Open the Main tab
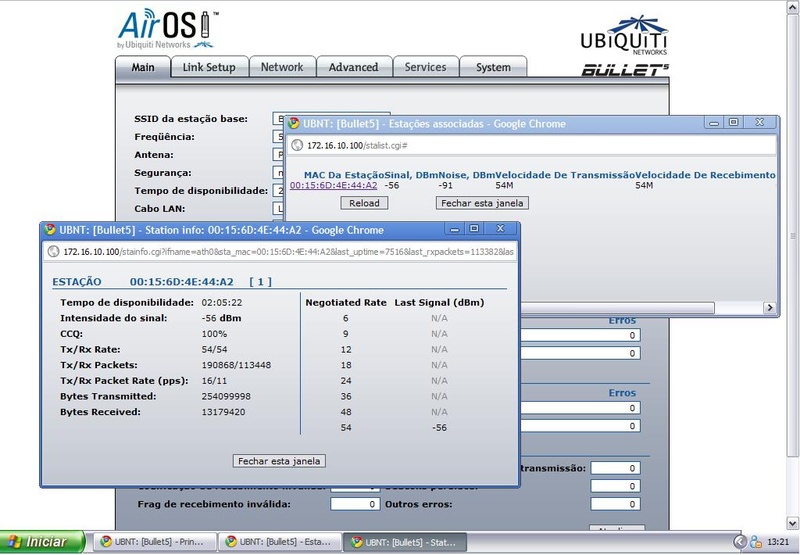Viewport: 800px width, 555px height. click(143, 67)
